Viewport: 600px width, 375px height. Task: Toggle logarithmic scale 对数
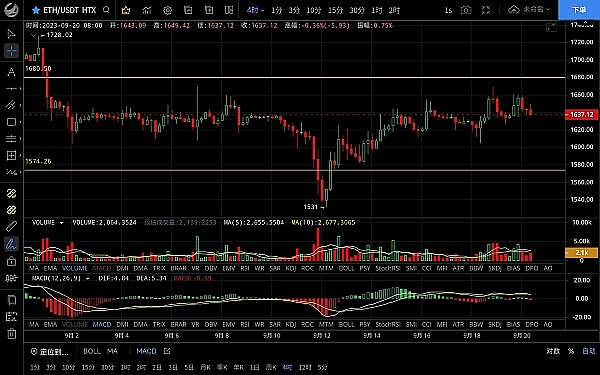[553, 351]
